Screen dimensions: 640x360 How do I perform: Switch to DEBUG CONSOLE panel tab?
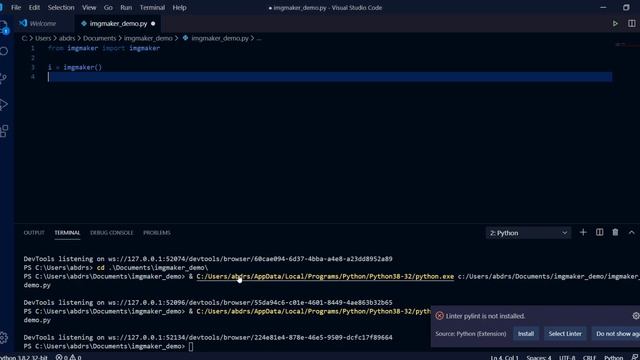click(111, 233)
